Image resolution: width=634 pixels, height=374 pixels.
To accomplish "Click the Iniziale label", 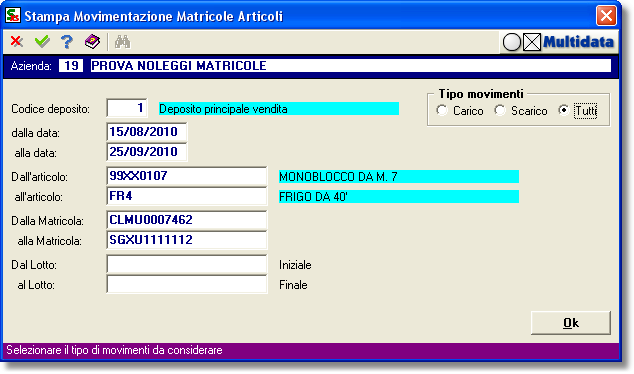I will 295,265.
